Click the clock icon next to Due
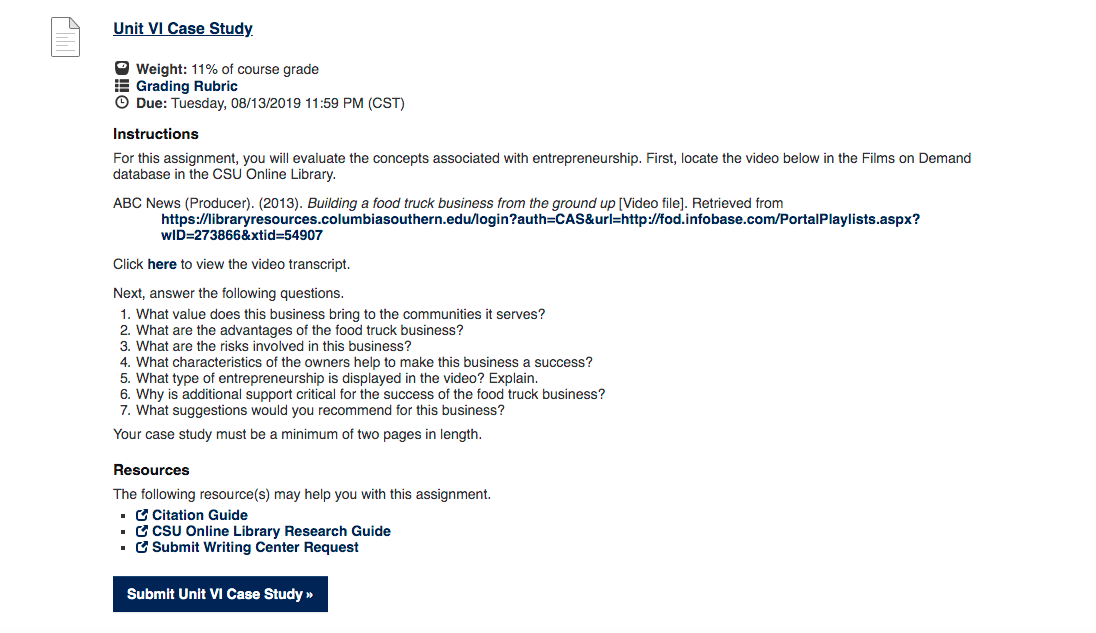This screenshot has width=1096, height=633. tap(122, 103)
